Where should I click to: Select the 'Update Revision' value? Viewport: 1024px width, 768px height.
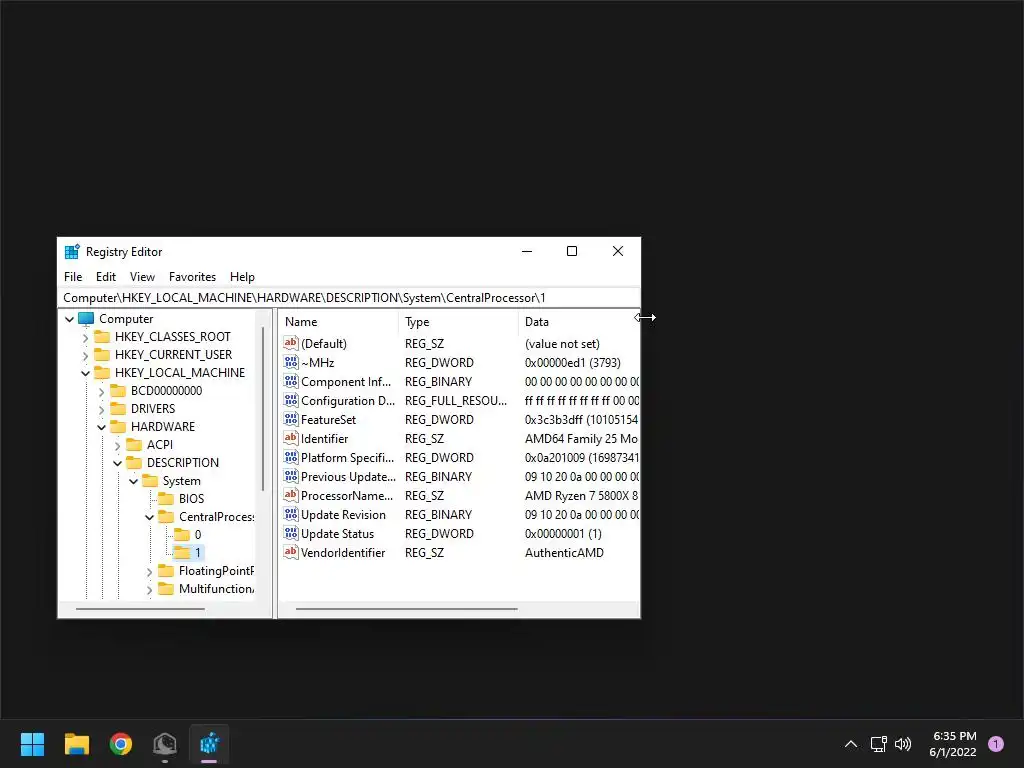click(x=343, y=515)
